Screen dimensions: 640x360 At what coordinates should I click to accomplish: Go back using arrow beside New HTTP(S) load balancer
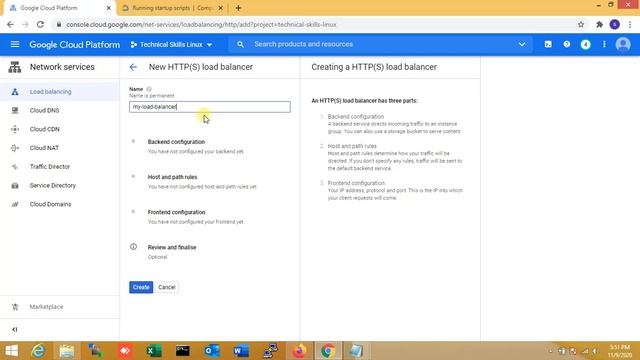coord(133,67)
